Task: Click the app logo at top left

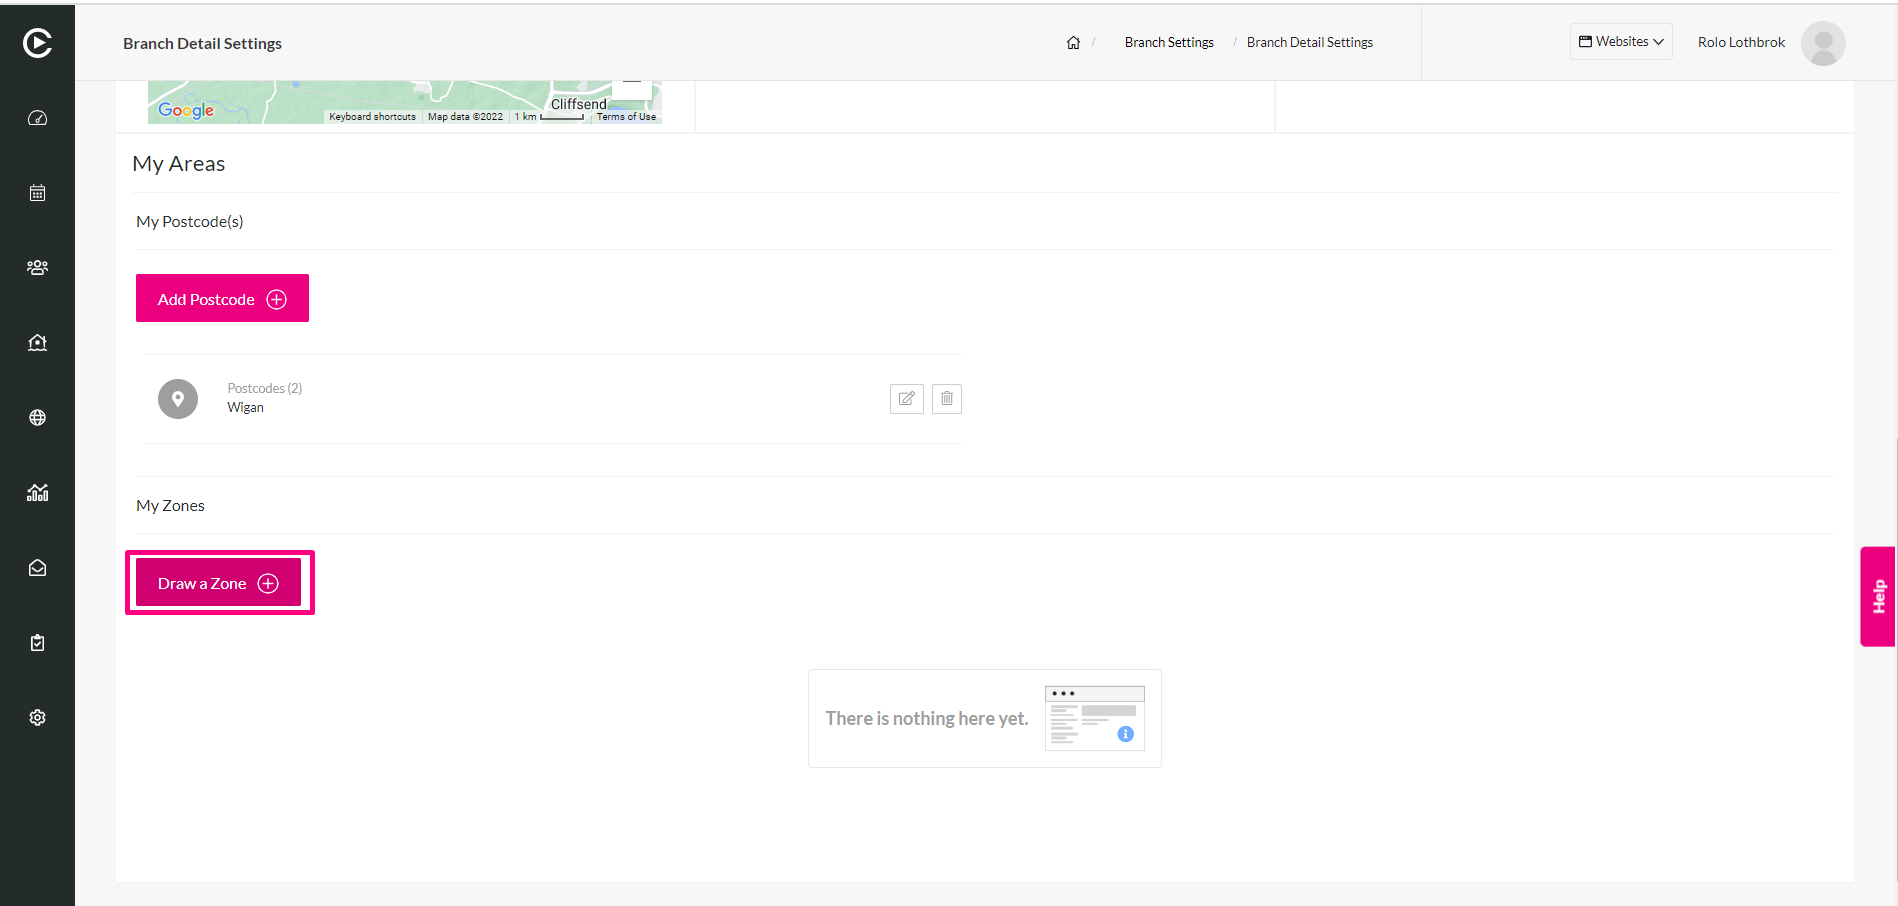Action: 37,43
